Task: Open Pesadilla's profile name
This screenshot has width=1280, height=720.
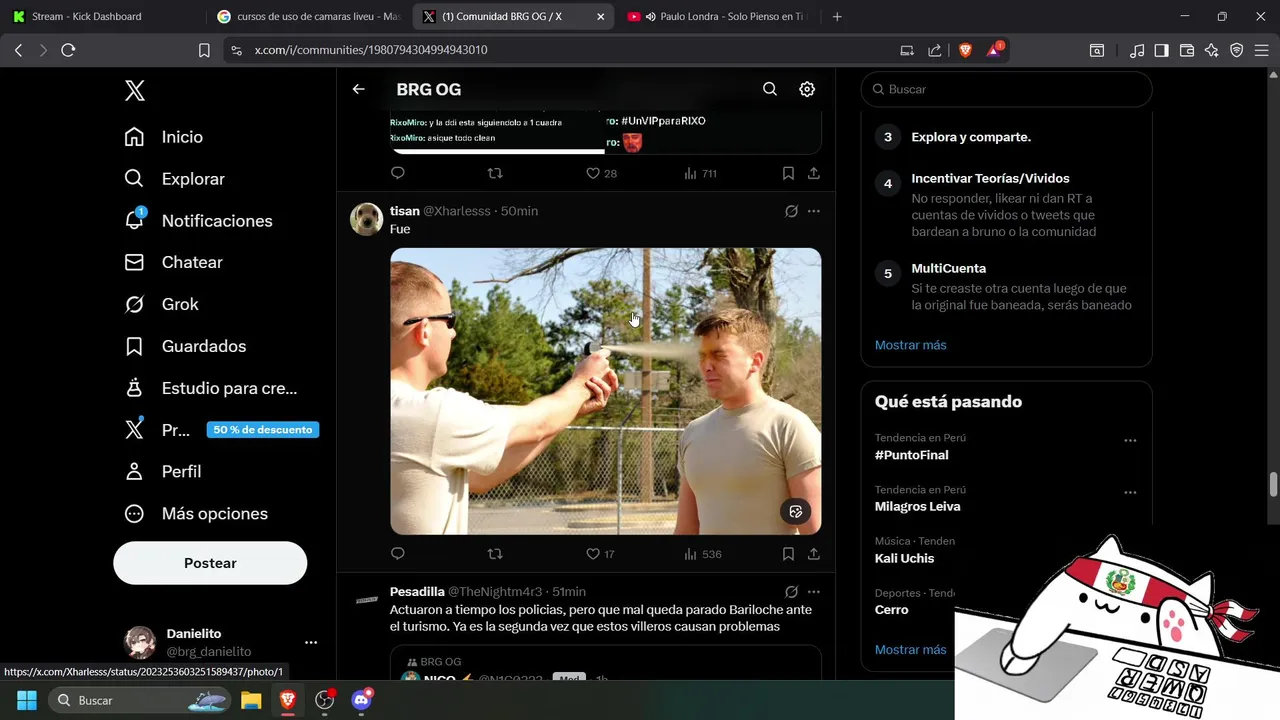Action: pos(417,592)
